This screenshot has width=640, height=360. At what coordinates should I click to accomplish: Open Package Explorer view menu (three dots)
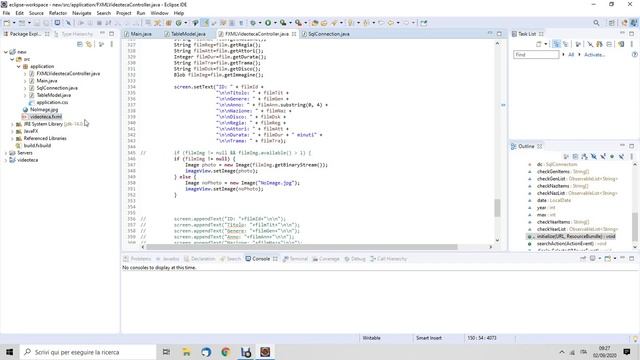click(111, 44)
